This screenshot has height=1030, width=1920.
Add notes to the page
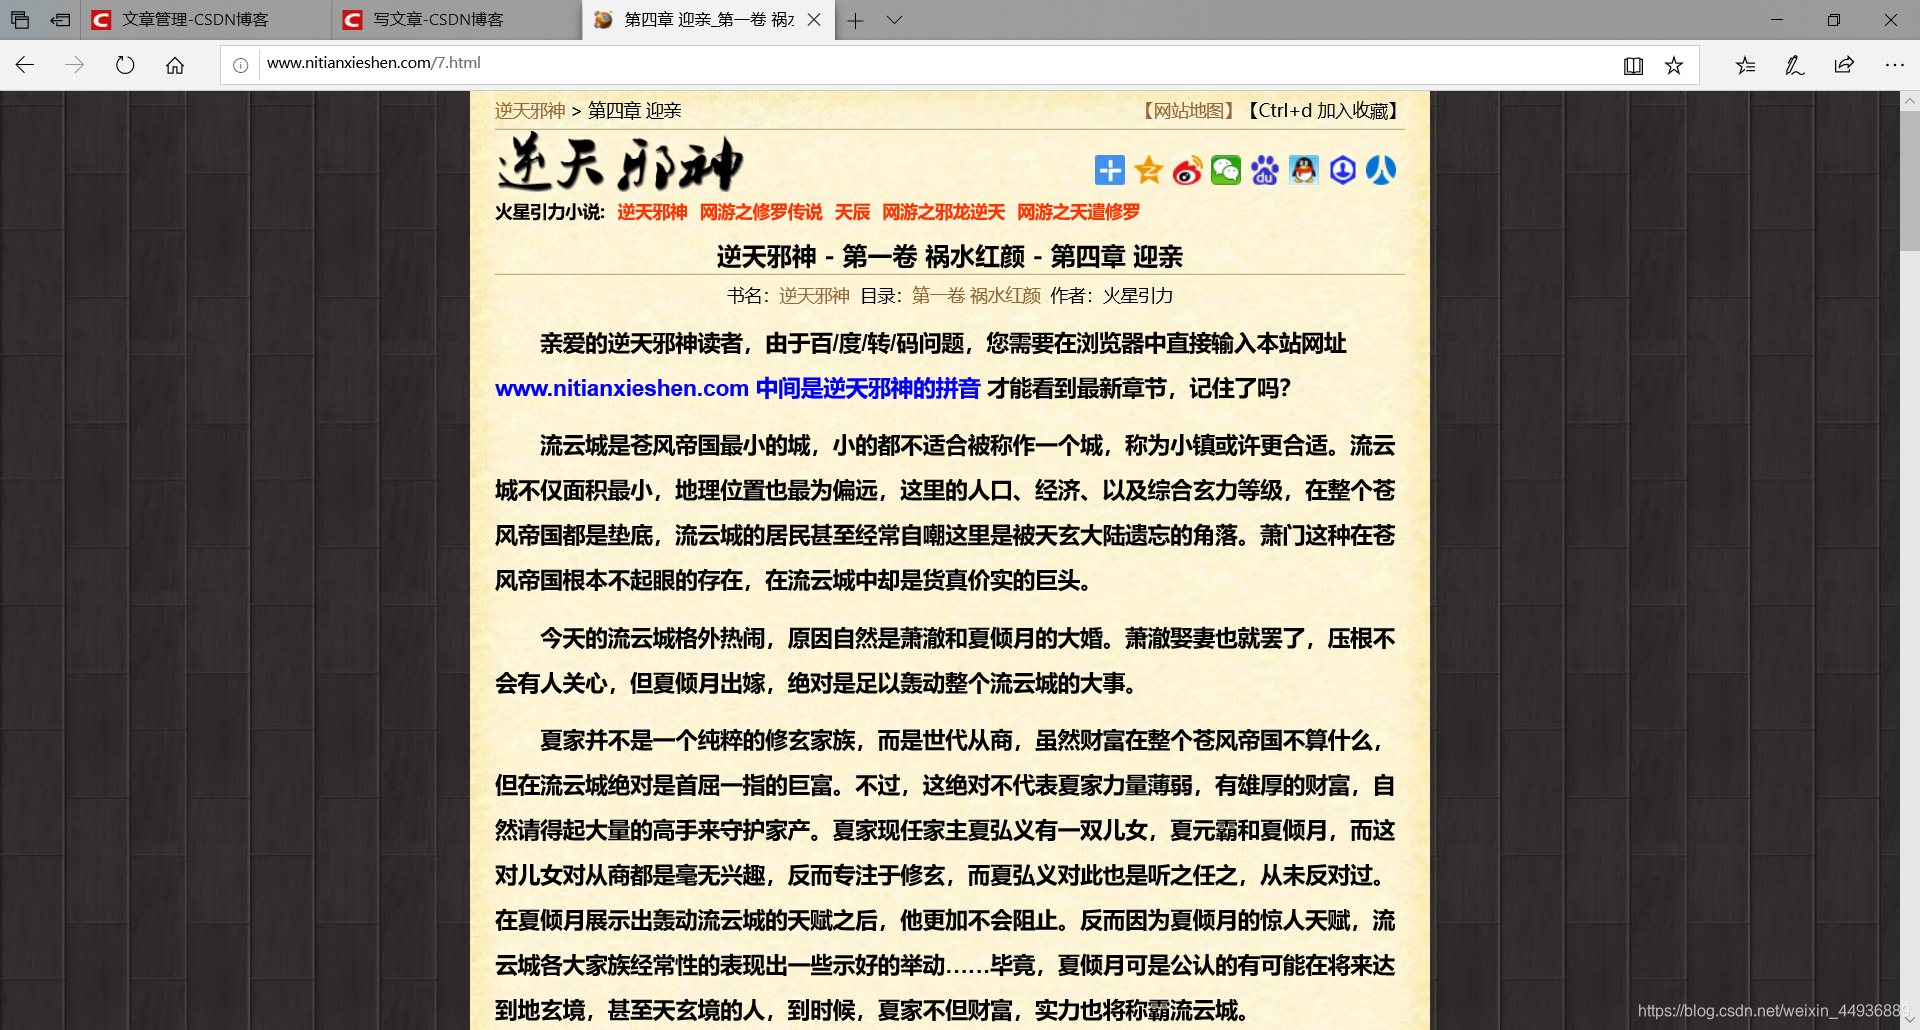(1795, 65)
